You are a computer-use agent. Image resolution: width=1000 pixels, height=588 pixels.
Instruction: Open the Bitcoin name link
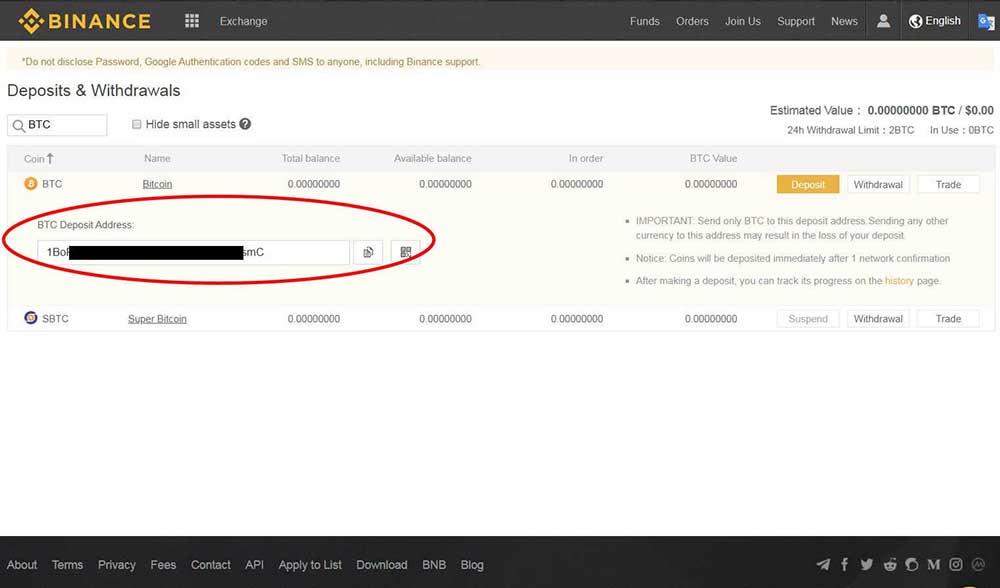(x=157, y=184)
